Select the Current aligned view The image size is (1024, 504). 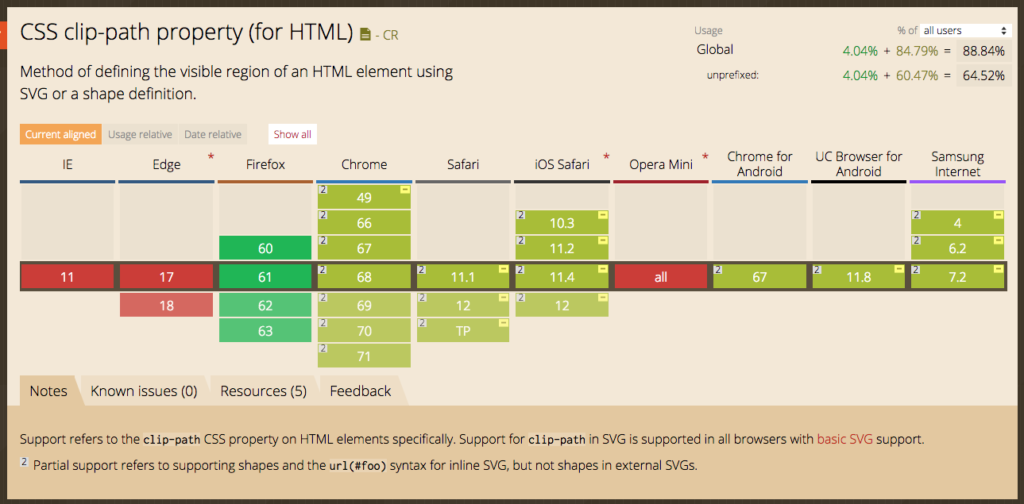click(x=60, y=134)
